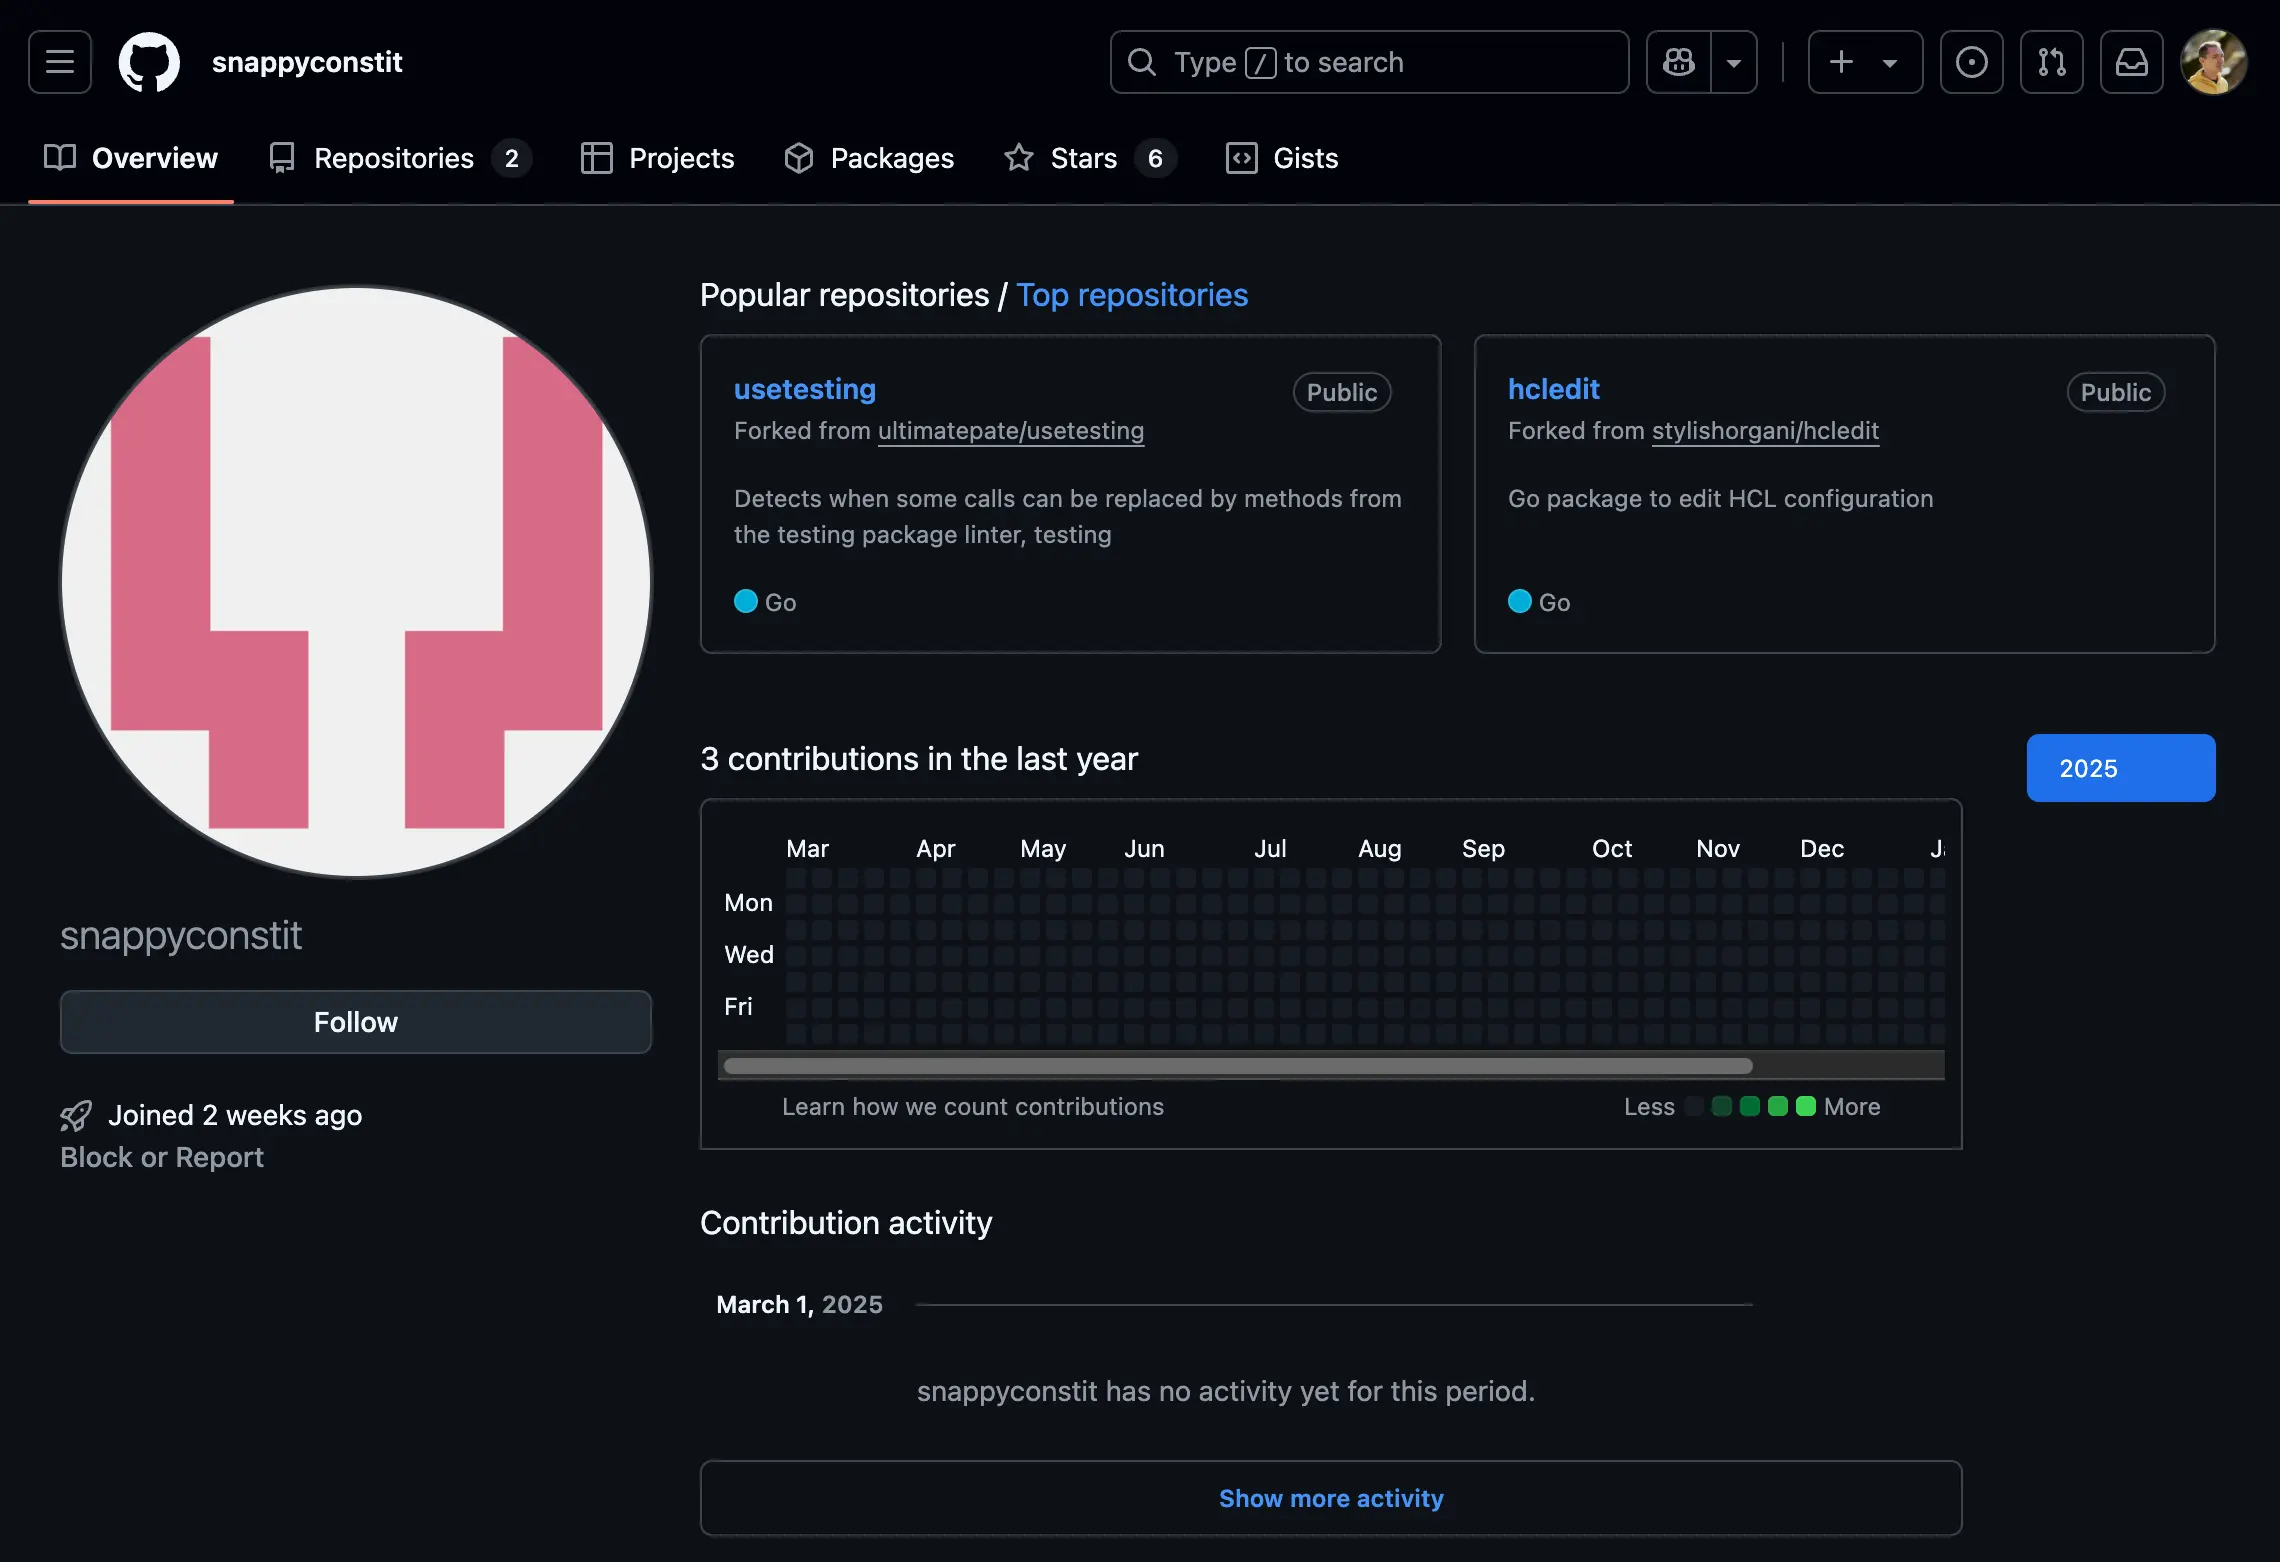Viewport: 2280px width, 1562px height.
Task: Open Top repositories link
Action: point(1132,295)
